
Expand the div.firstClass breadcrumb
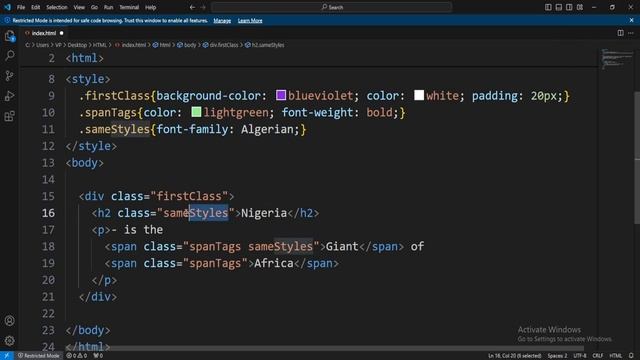click(220, 45)
